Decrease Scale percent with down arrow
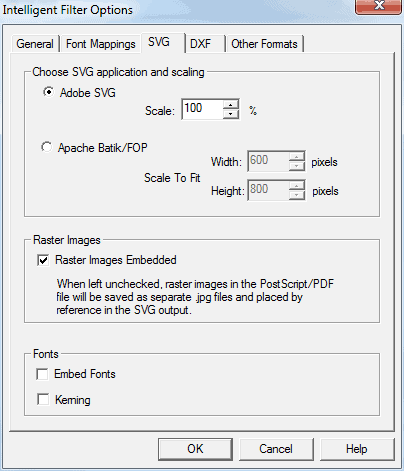 pyautogui.click(x=231, y=114)
